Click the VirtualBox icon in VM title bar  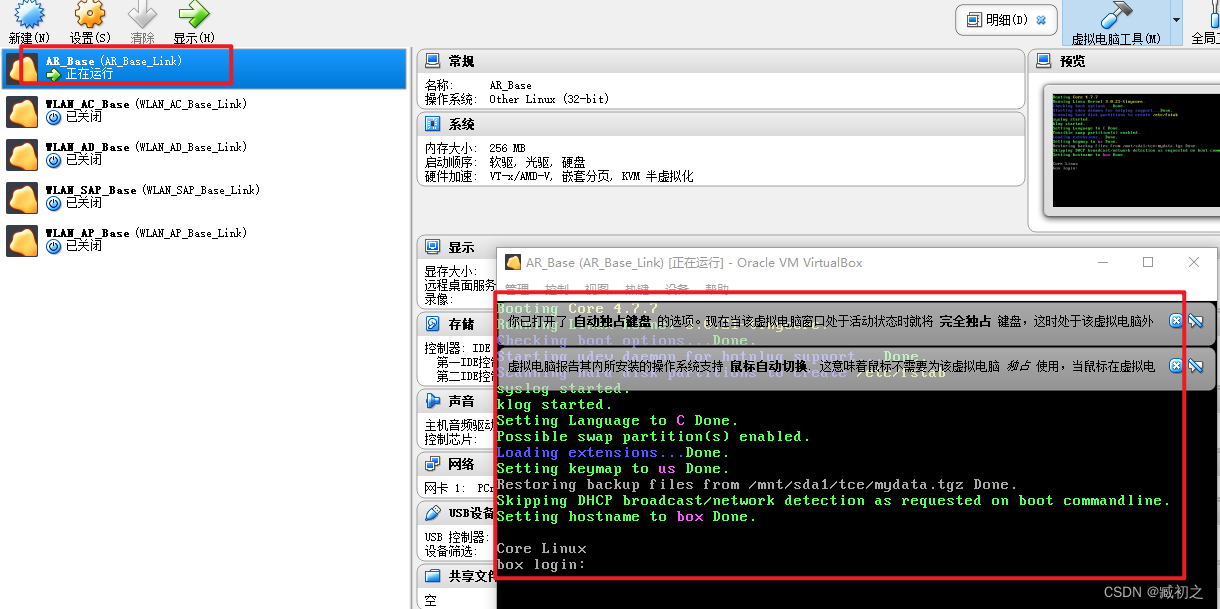(x=513, y=263)
